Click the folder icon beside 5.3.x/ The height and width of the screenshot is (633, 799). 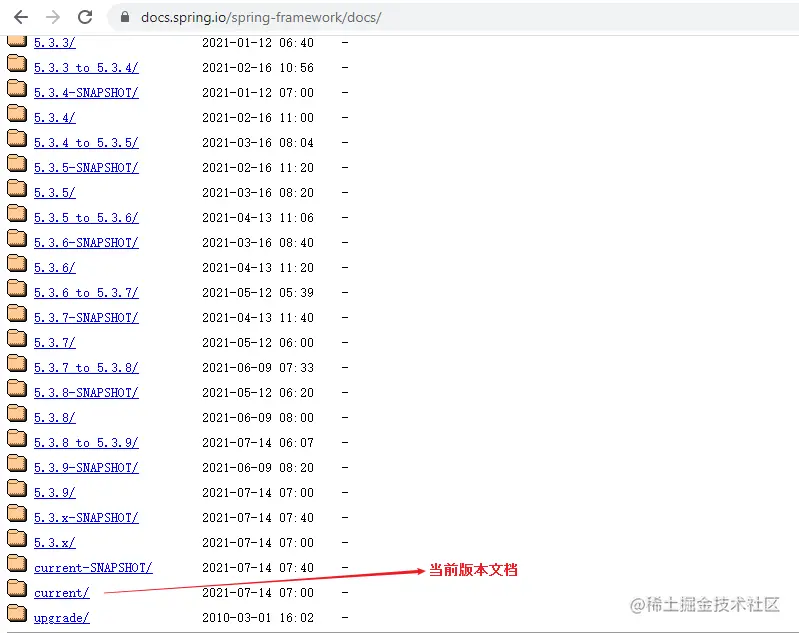pos(17,538)
